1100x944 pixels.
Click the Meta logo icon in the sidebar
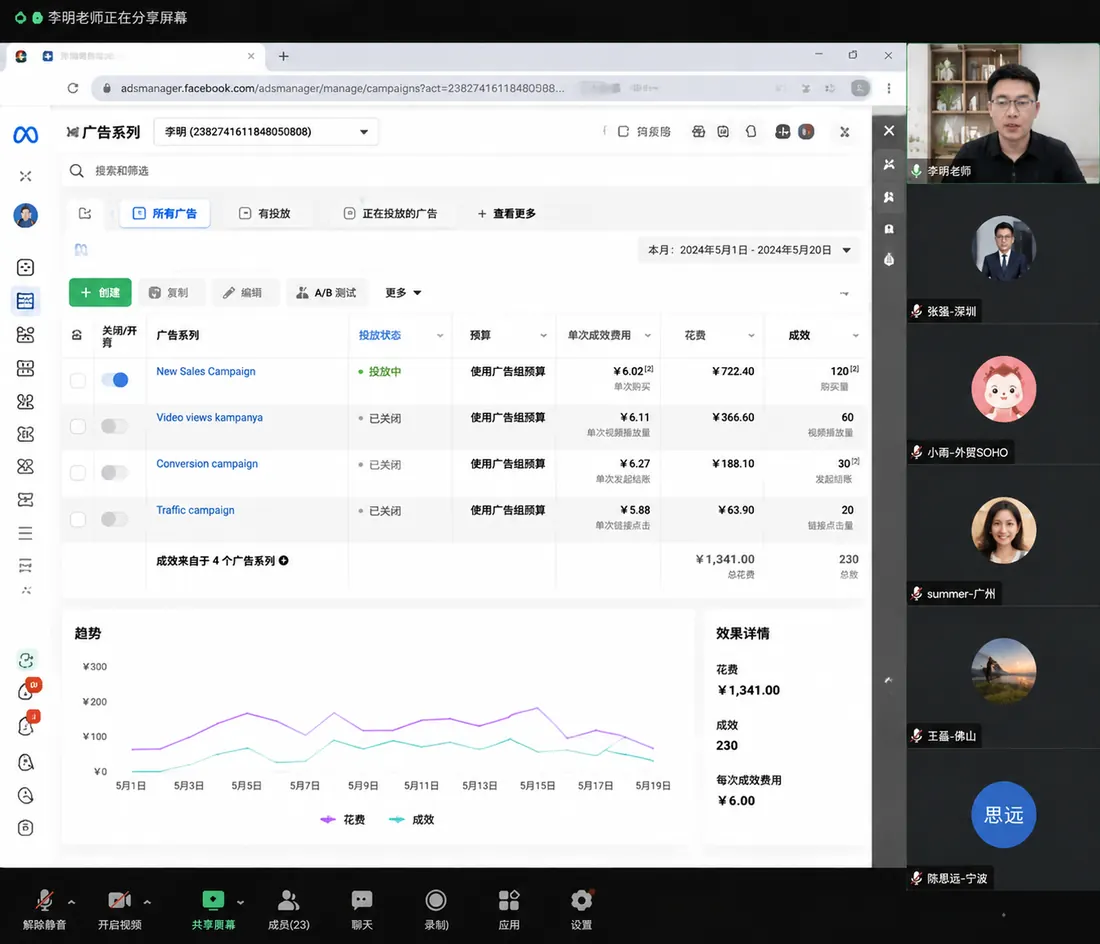(x=26, y=134)
